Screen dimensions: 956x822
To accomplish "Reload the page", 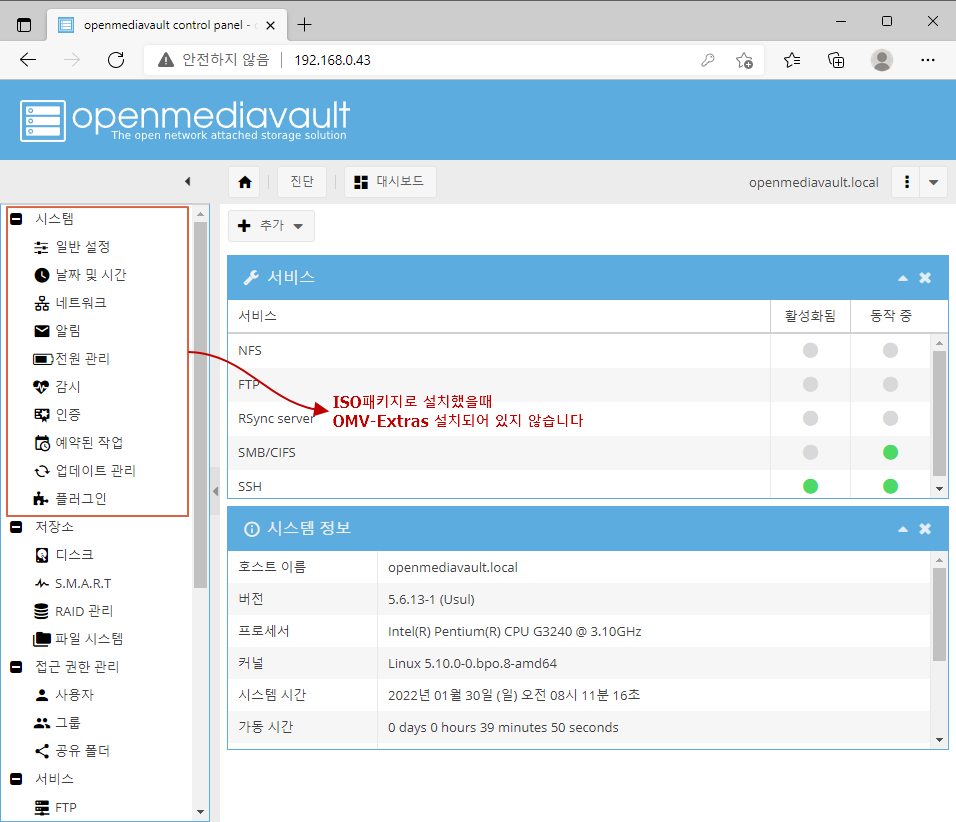I will [x=116, y=60].
